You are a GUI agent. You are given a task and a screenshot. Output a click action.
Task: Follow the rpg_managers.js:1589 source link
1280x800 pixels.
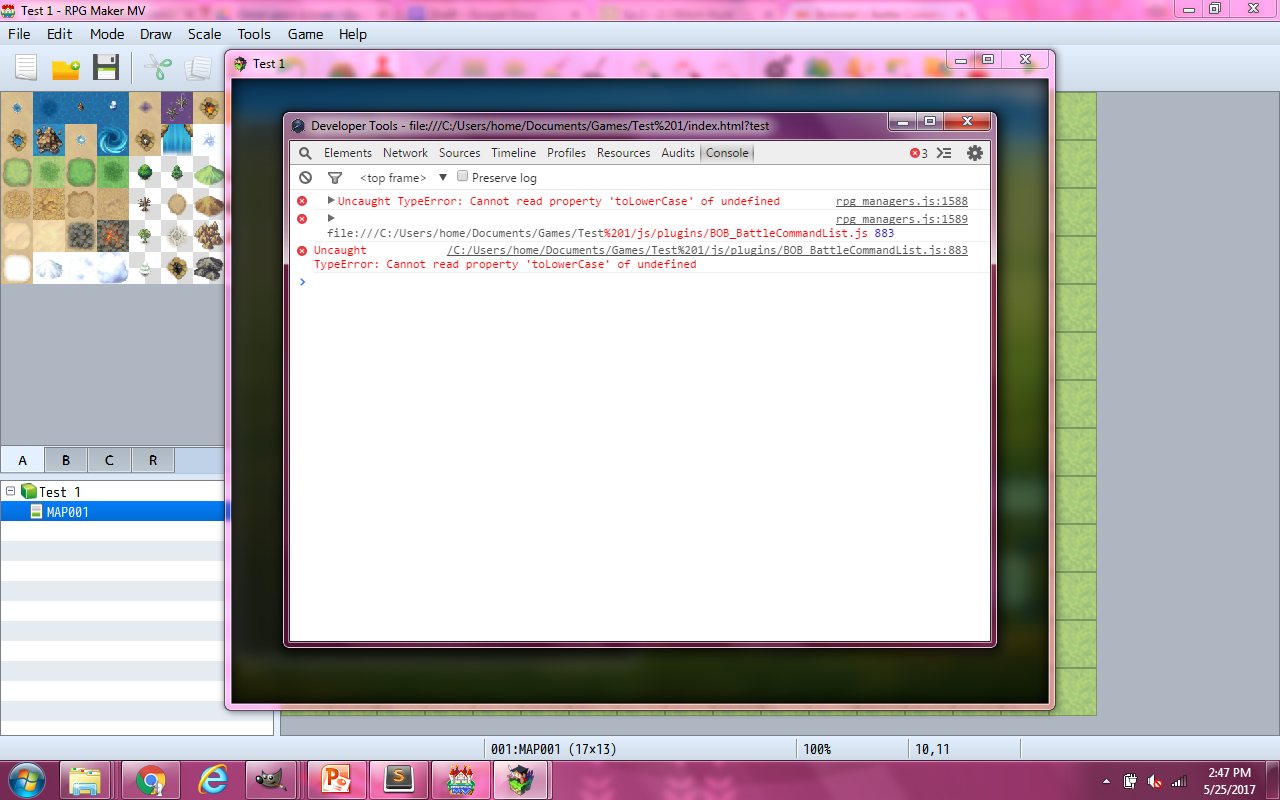tap(902, 219)
